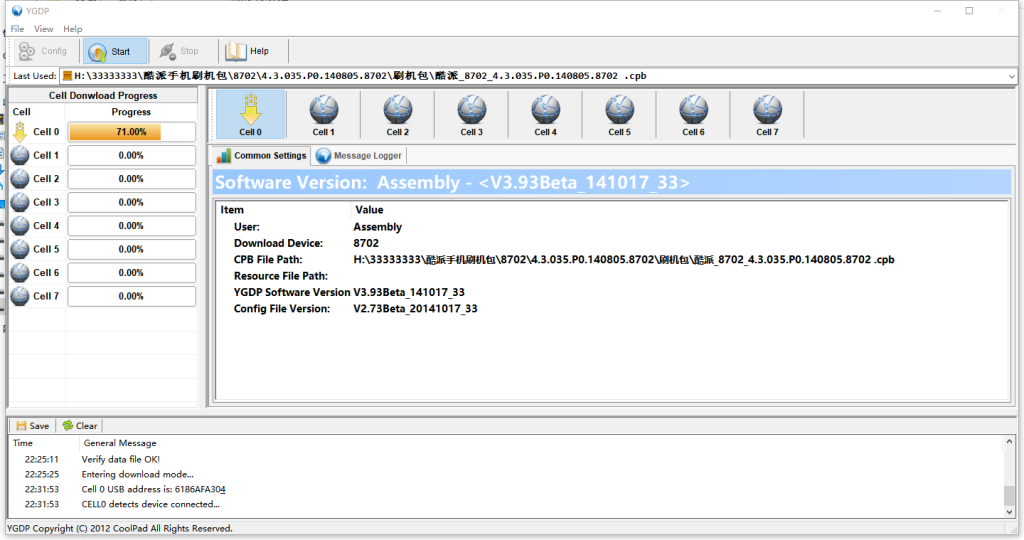Click the Cell 0 progress bar at 71%
Image resolution: width=1024 pixels, height=540 pixels.
tap(131, 132)
